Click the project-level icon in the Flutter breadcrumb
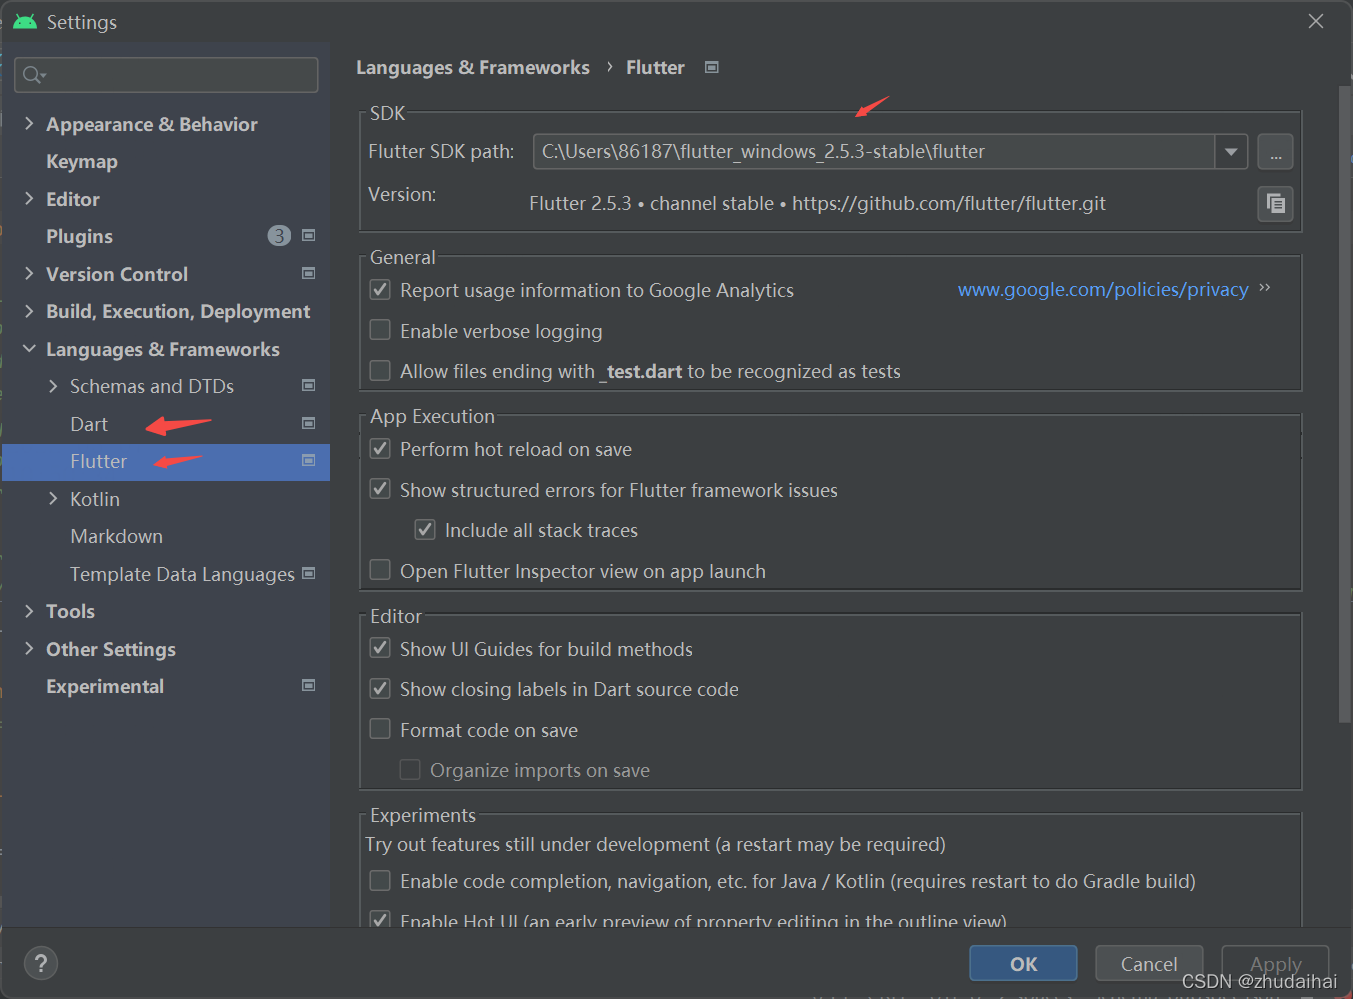1353x999 pixels. 712,67
